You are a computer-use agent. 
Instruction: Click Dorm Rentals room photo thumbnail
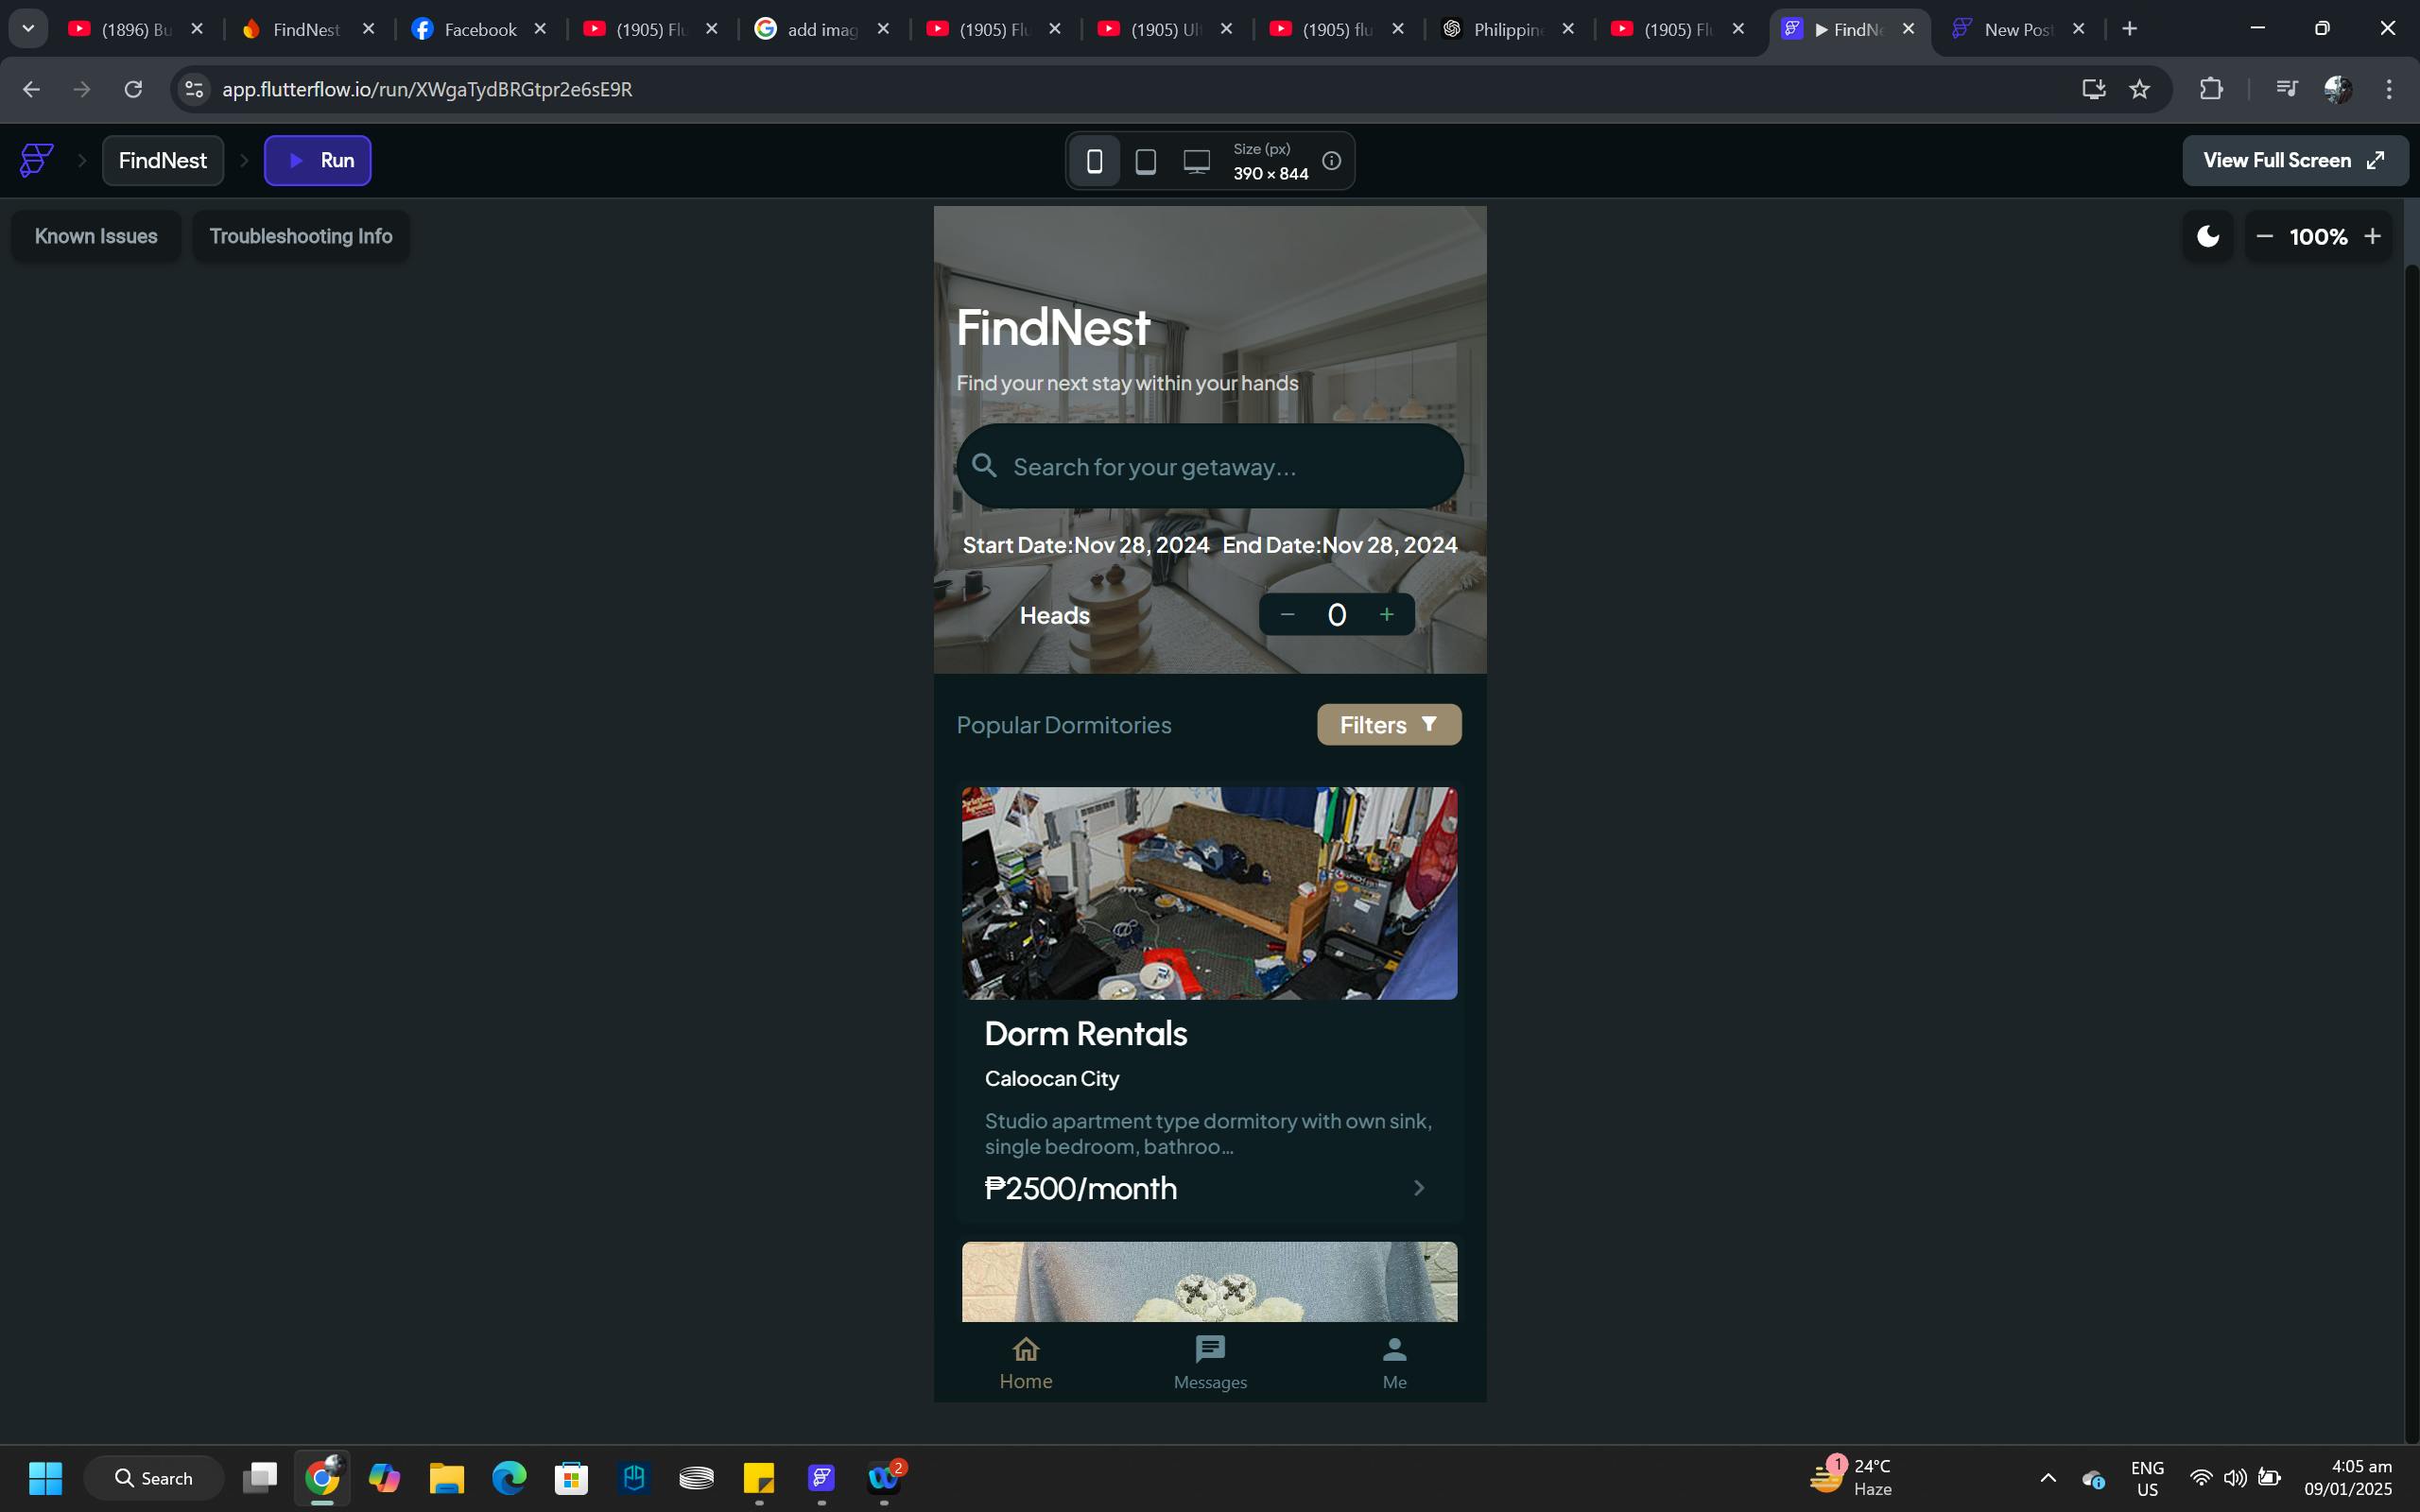click(1208, 892)
